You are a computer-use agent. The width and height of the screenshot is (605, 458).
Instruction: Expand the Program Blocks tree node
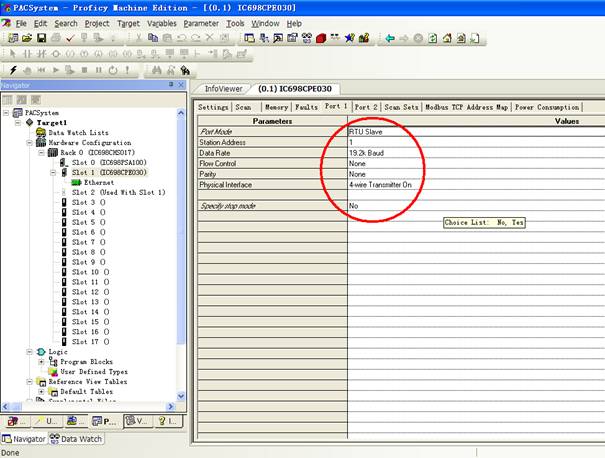[41, 362]
